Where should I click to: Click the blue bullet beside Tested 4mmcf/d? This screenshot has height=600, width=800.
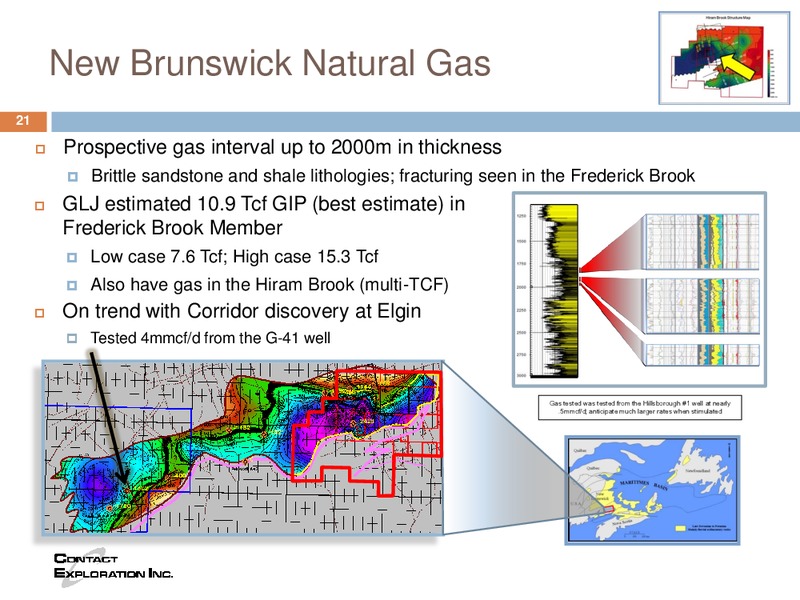(x=72, y=338)
